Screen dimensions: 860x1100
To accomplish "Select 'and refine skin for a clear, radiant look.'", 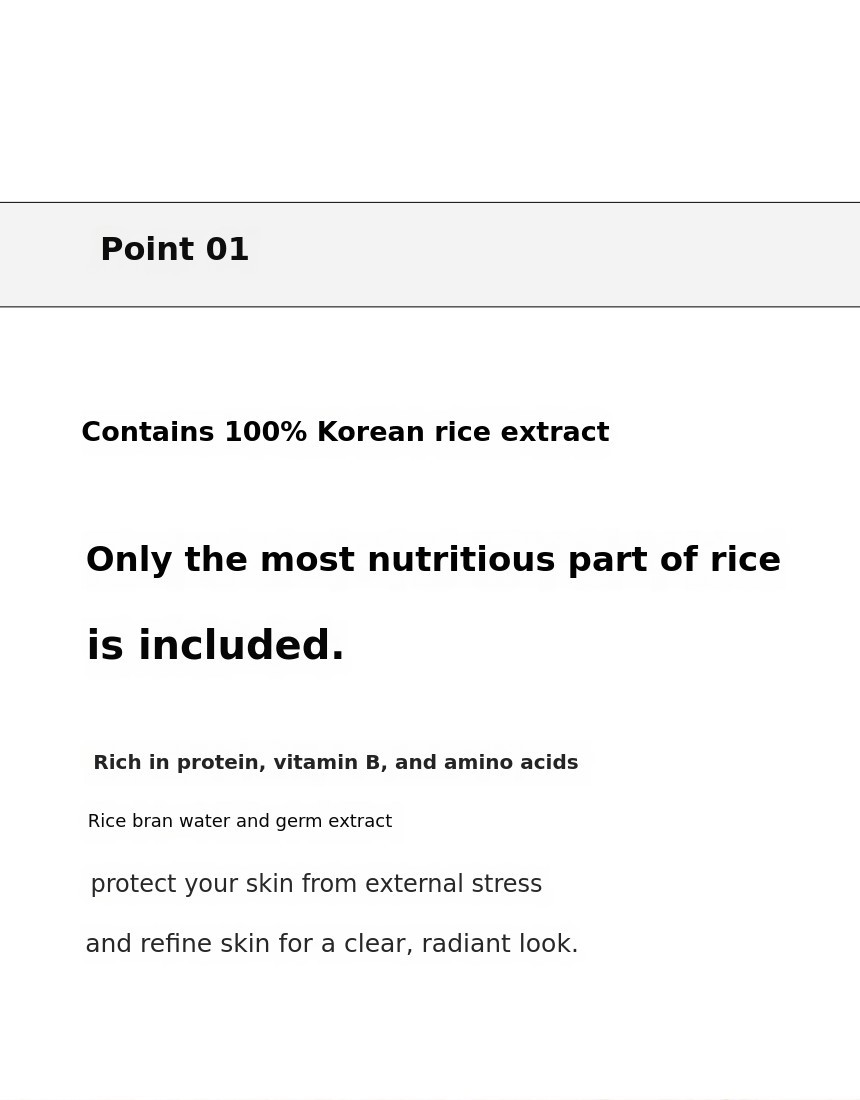I will pyautogui.click(x=332, y=944).
